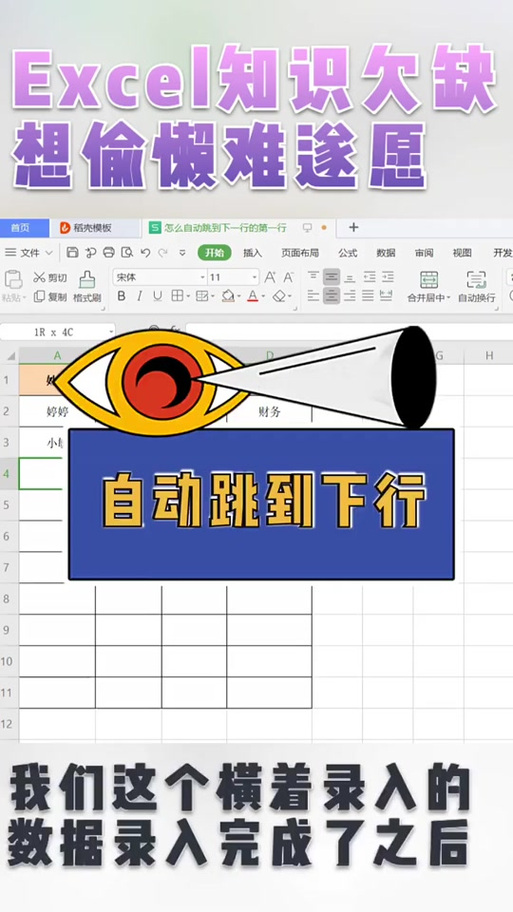Click the clear format eraser icon
Image resolution: width=513 pixels, height=912 pixels.
(279, 296)
